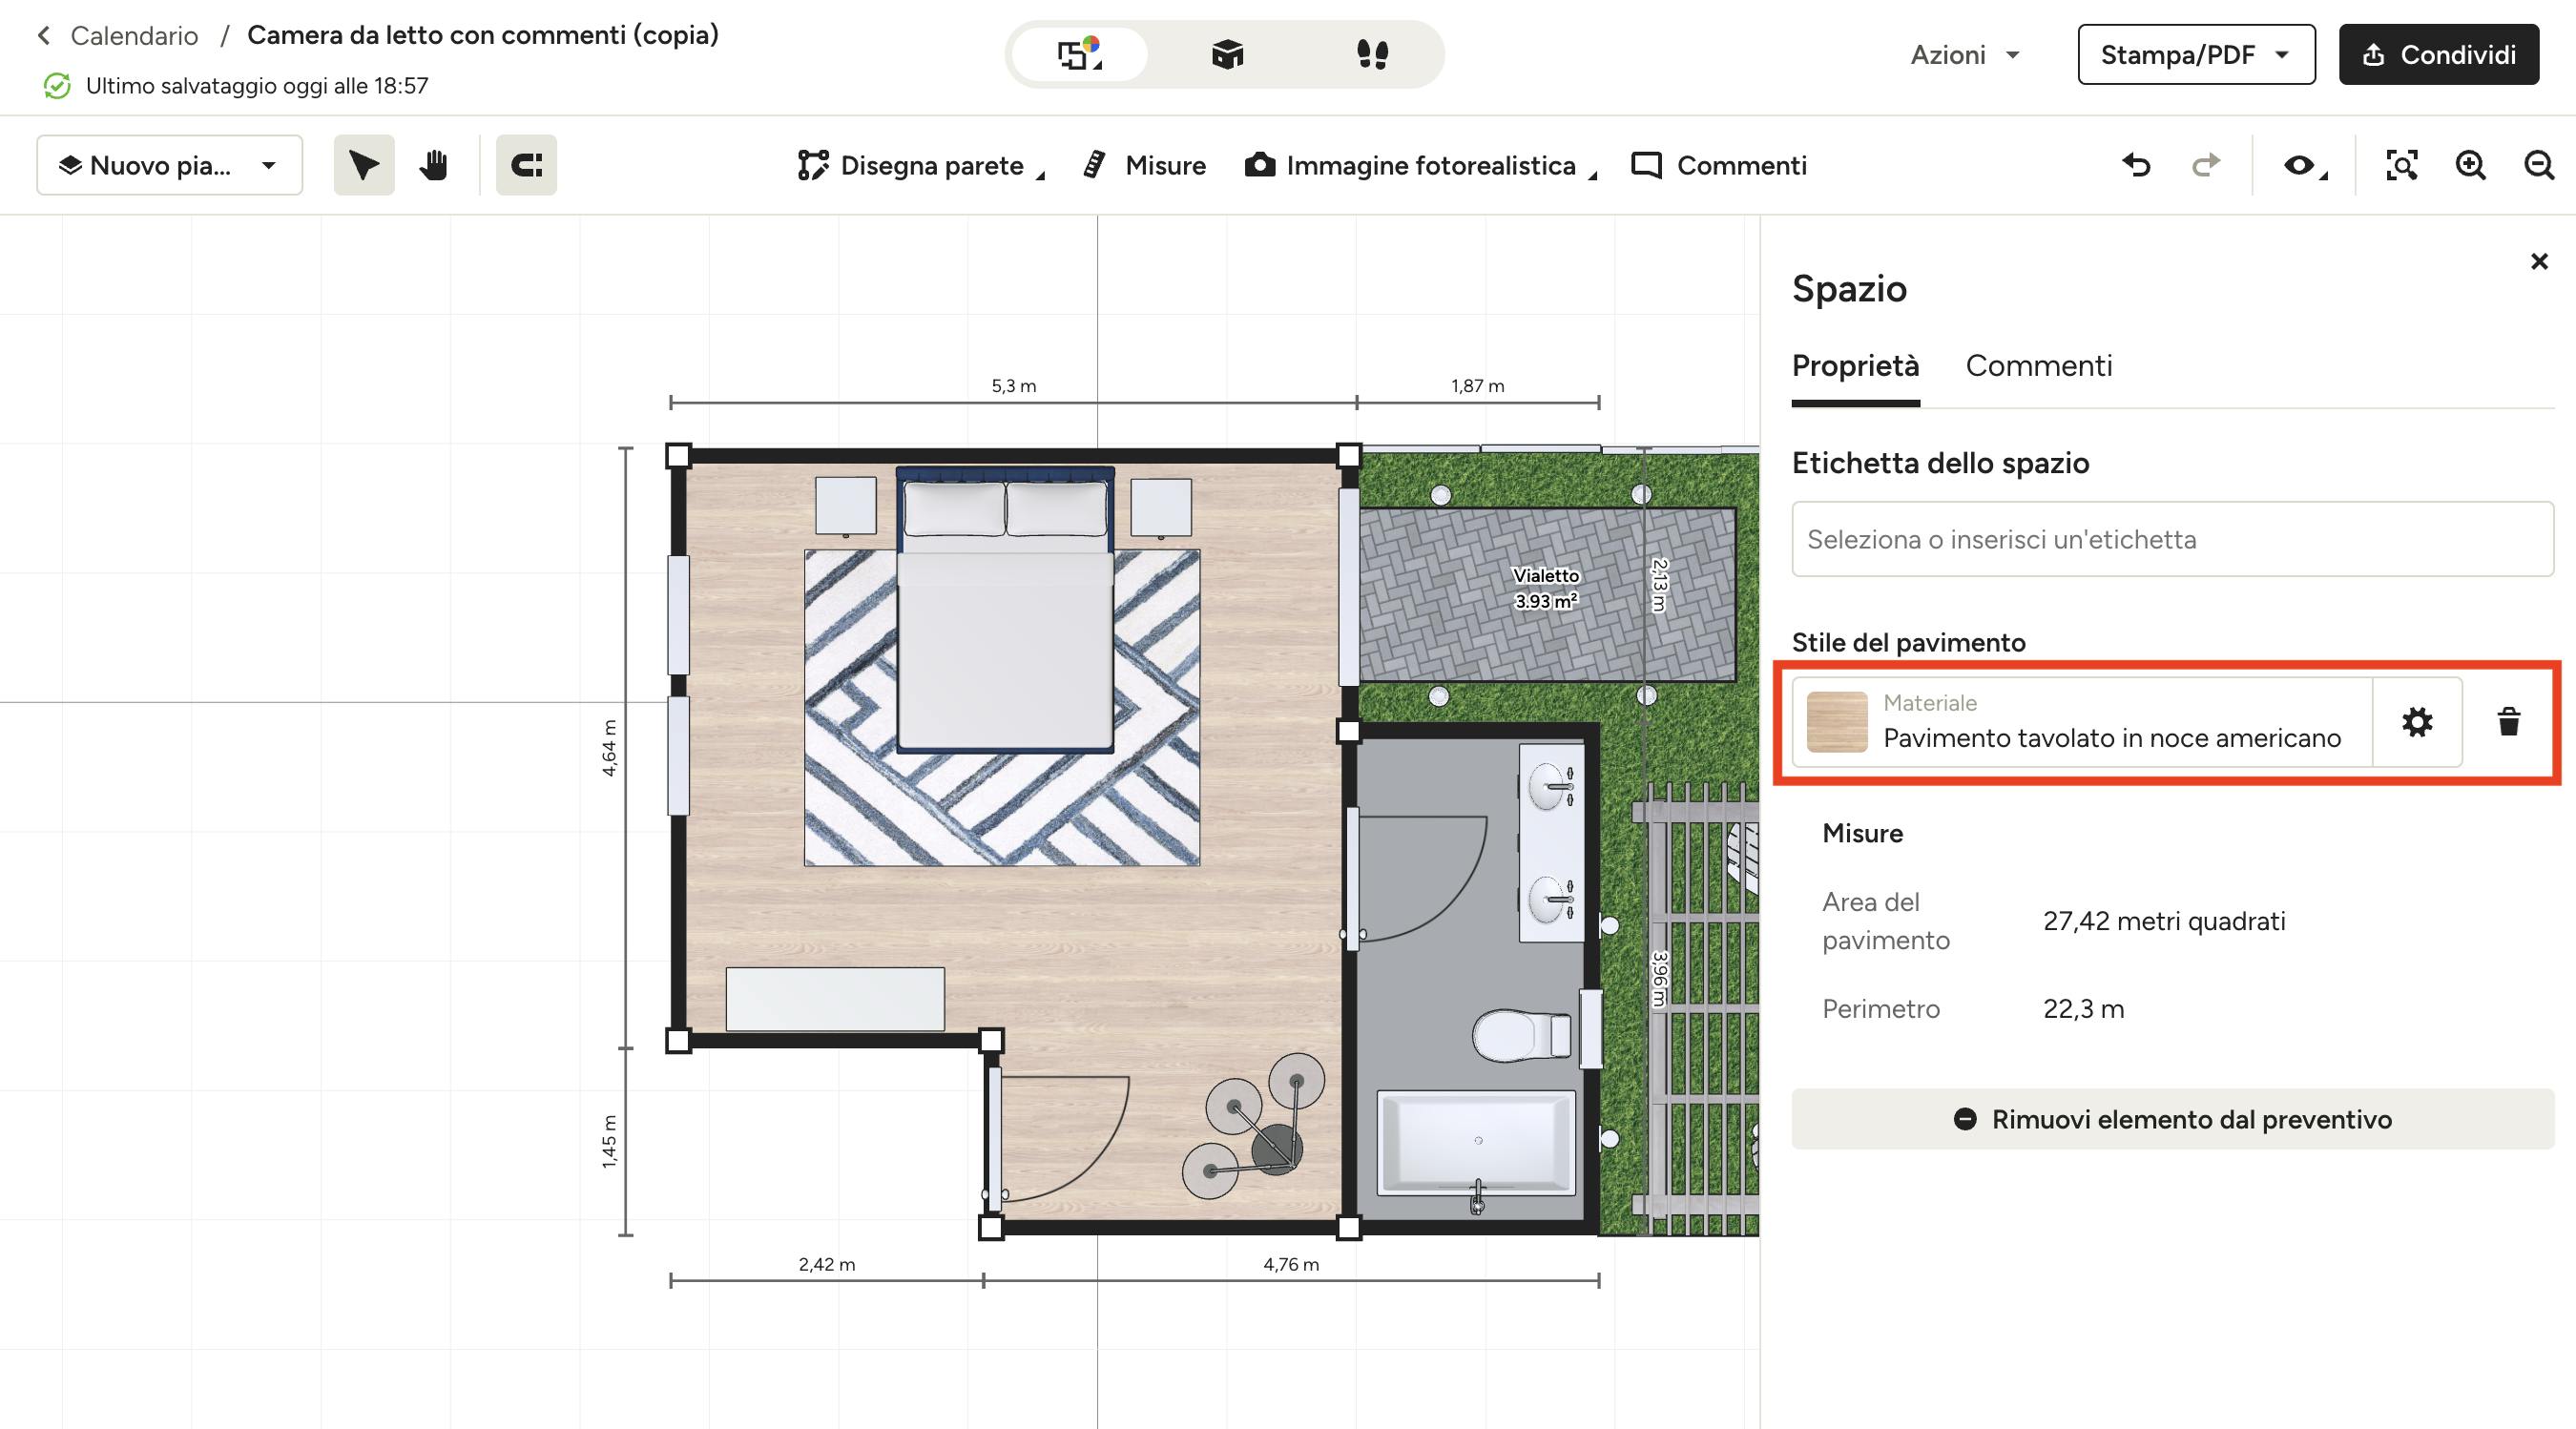Select the walnut floor material swatch
This screenshot has width=2576, height=1429.
(x=1837, y=722)
